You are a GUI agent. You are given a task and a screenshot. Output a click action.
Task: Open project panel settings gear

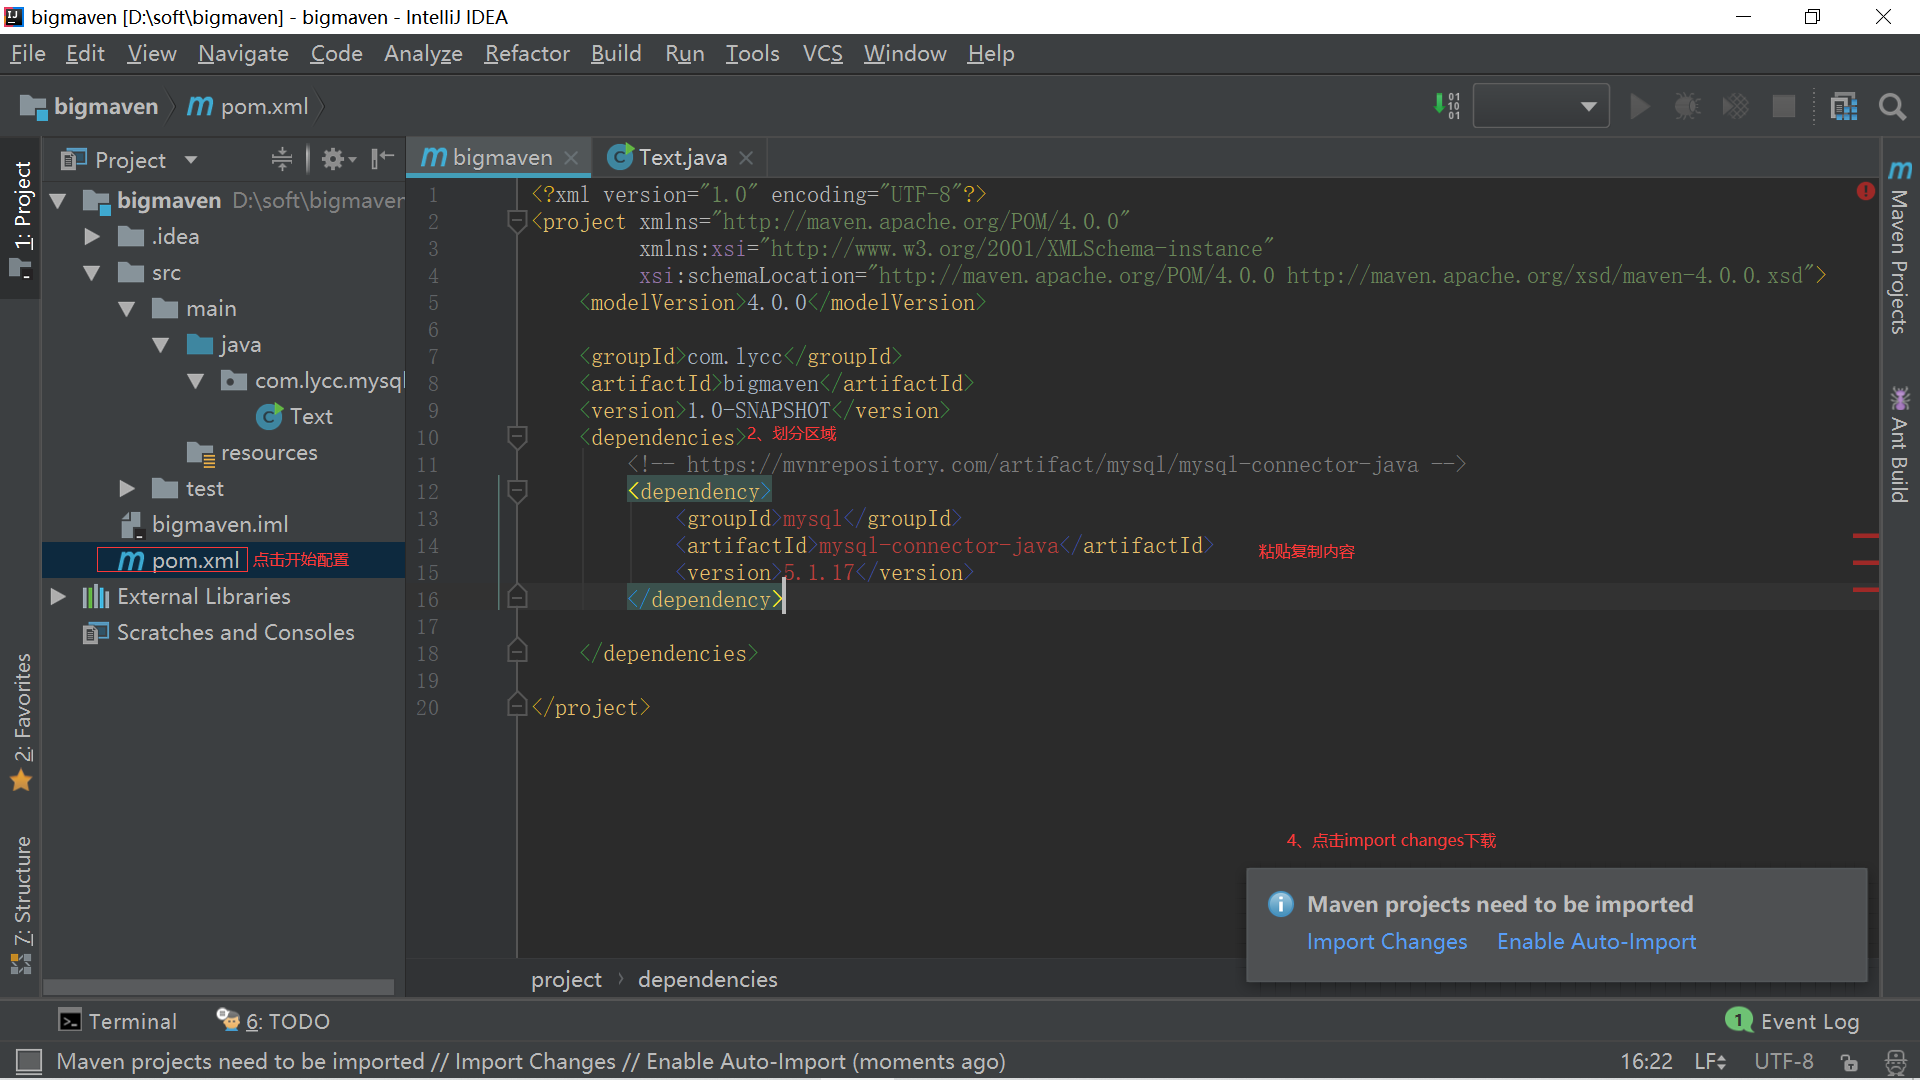click(335, 159)
